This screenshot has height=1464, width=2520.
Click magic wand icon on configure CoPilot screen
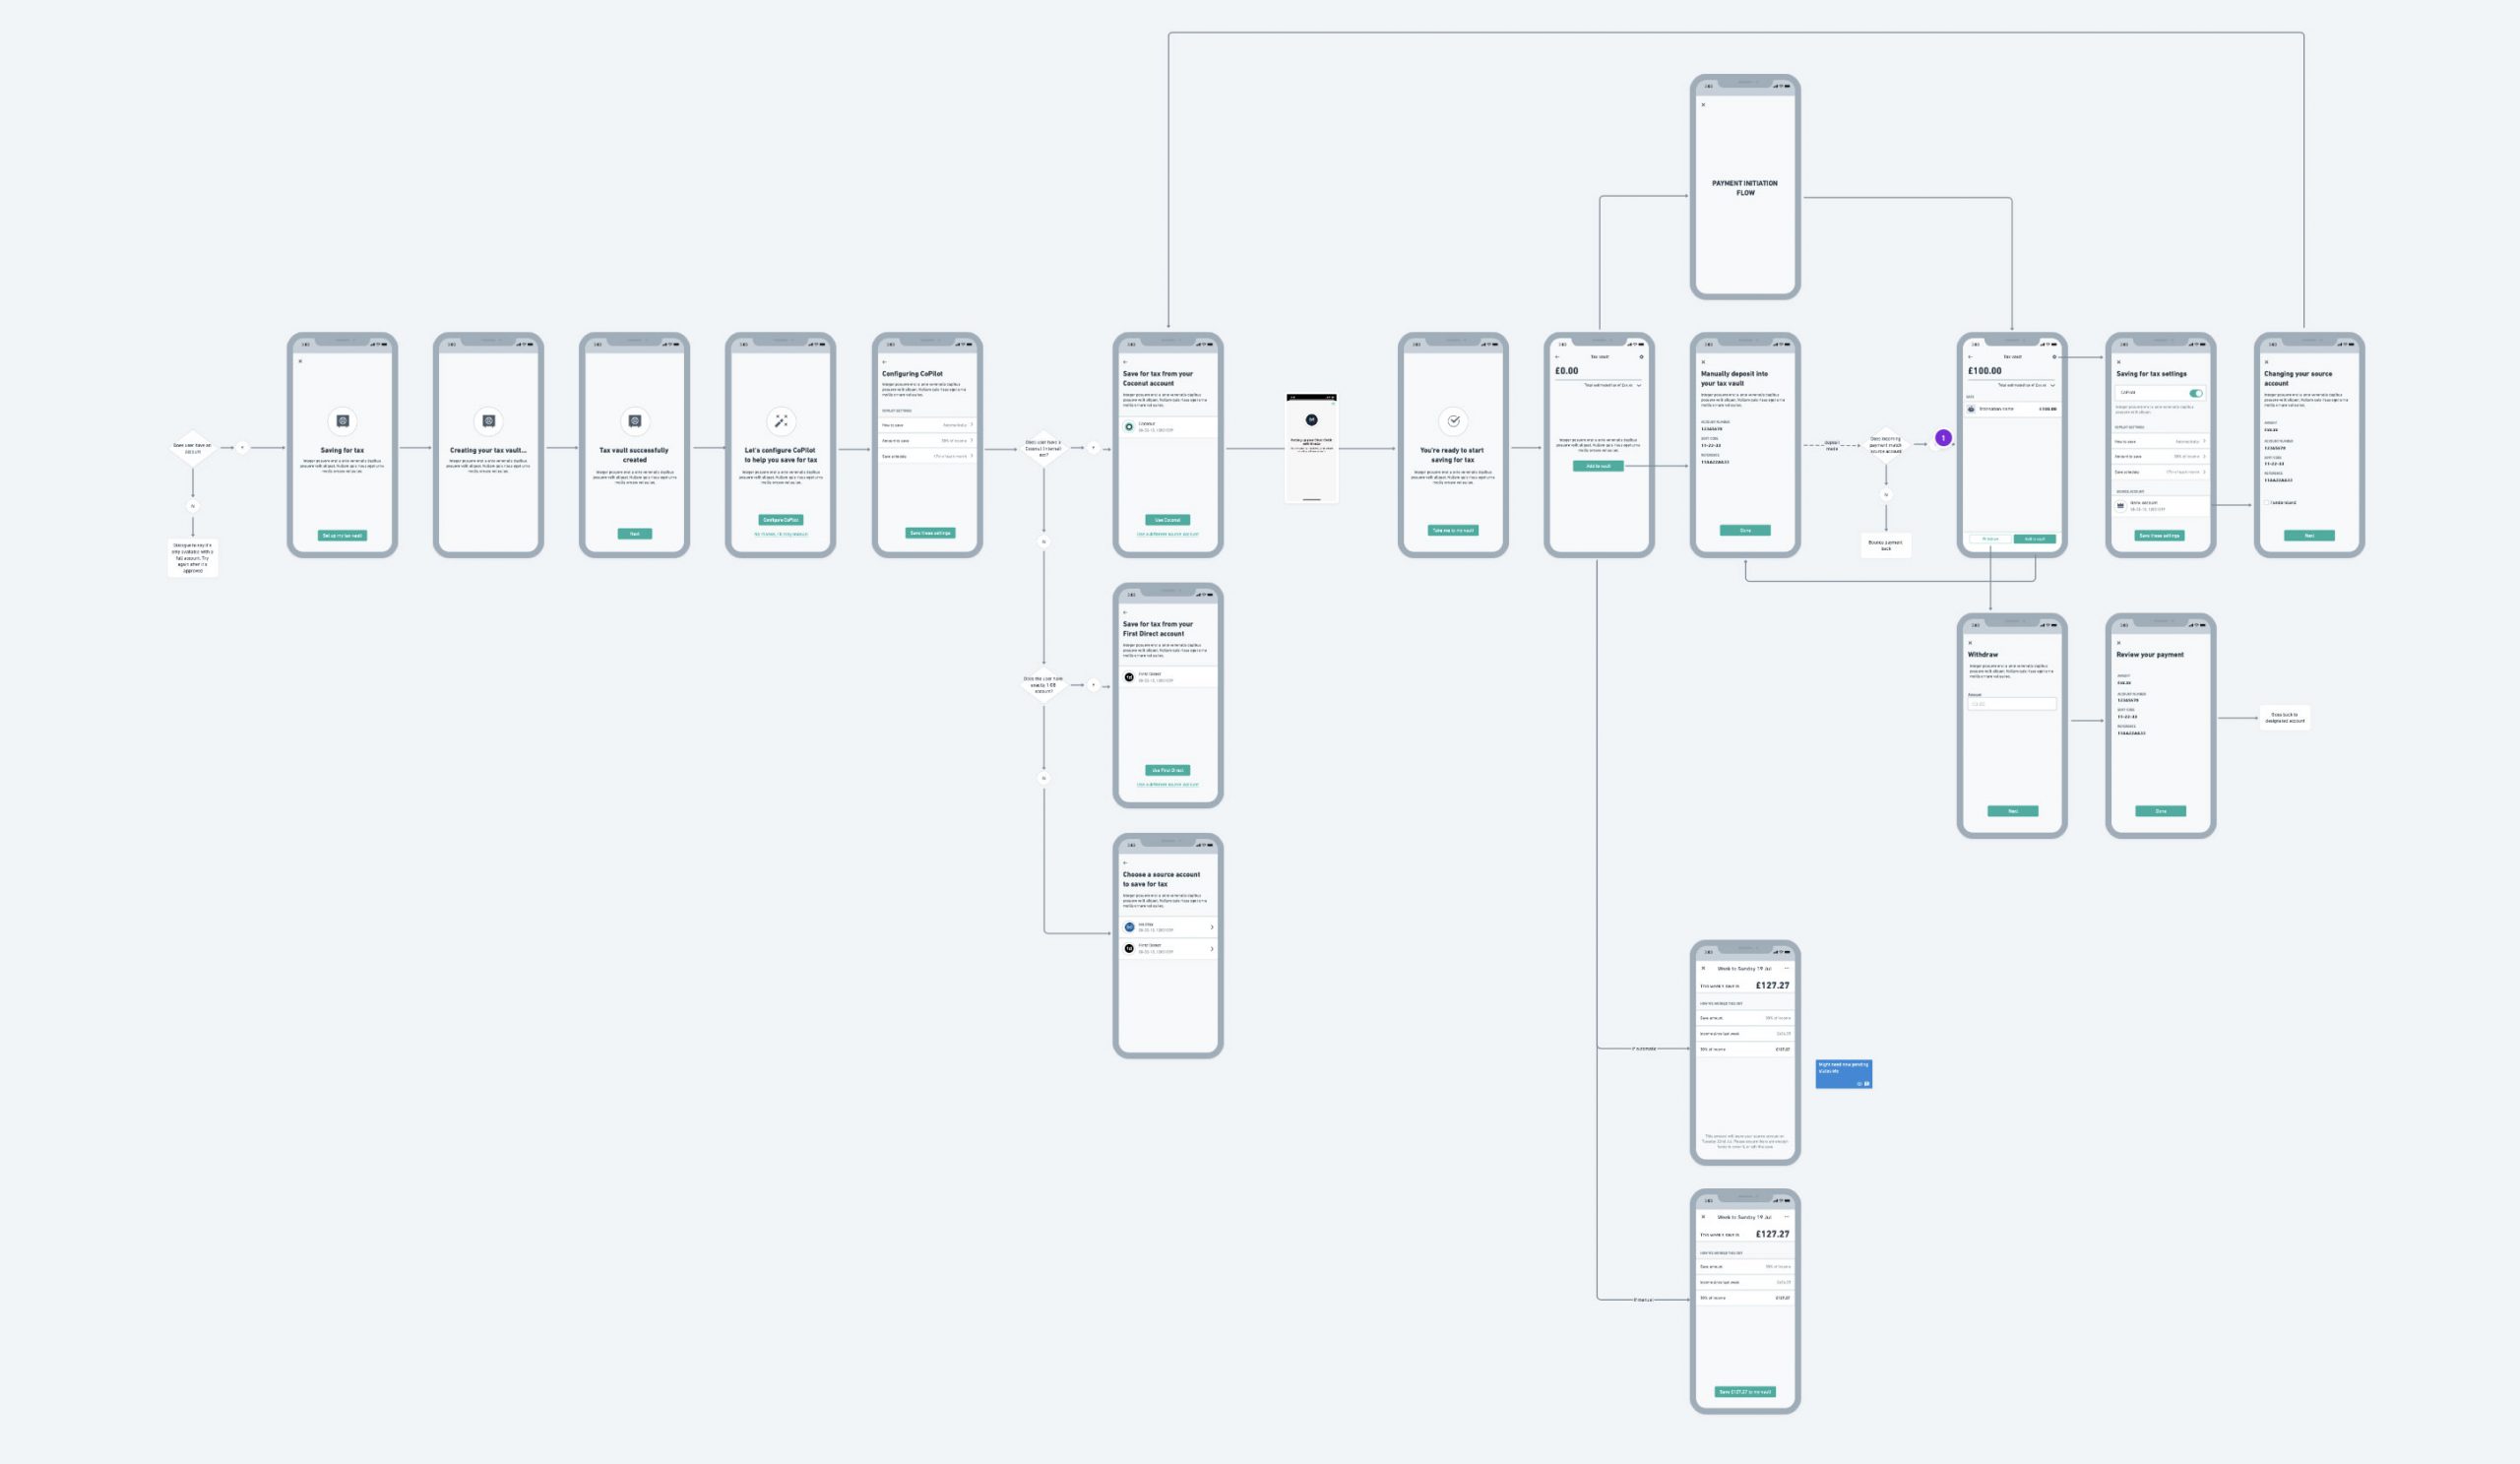[x=780, y=421]
